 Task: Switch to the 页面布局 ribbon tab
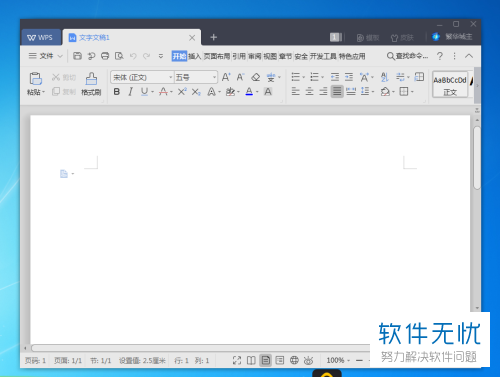[x=217, y=56]
